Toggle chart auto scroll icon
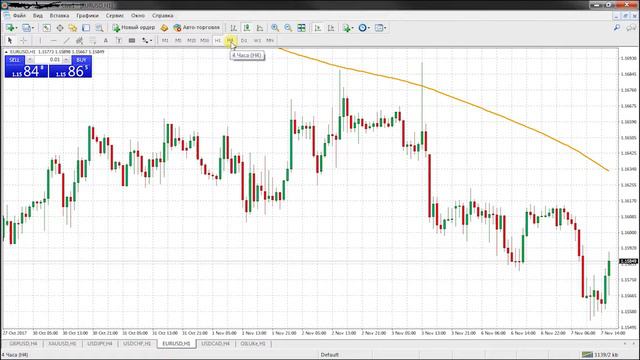This screenshot has width=640, height=360. point(318,28)
